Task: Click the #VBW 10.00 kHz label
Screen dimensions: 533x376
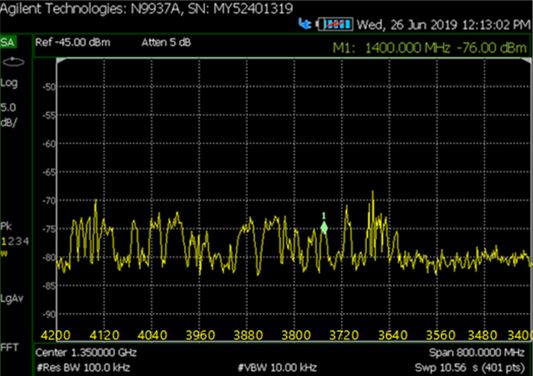Action: click(x=277, y=368)
